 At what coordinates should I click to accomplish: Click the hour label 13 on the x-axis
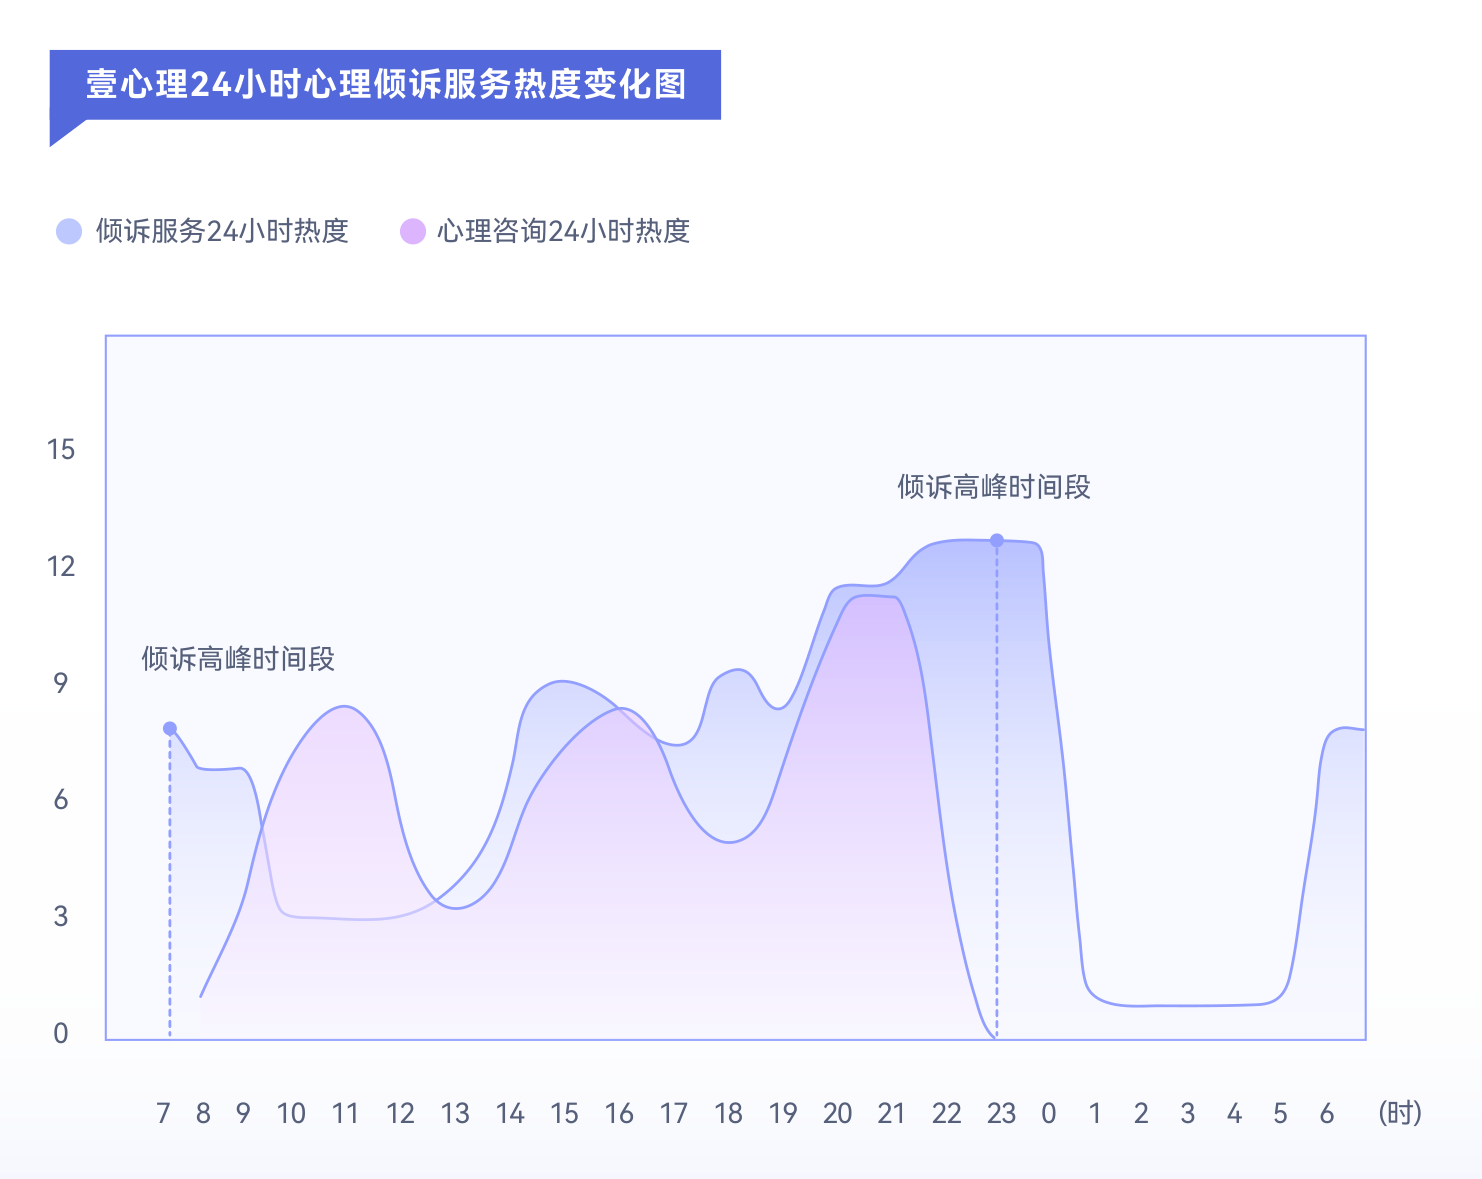click(x=455, y=1113)
